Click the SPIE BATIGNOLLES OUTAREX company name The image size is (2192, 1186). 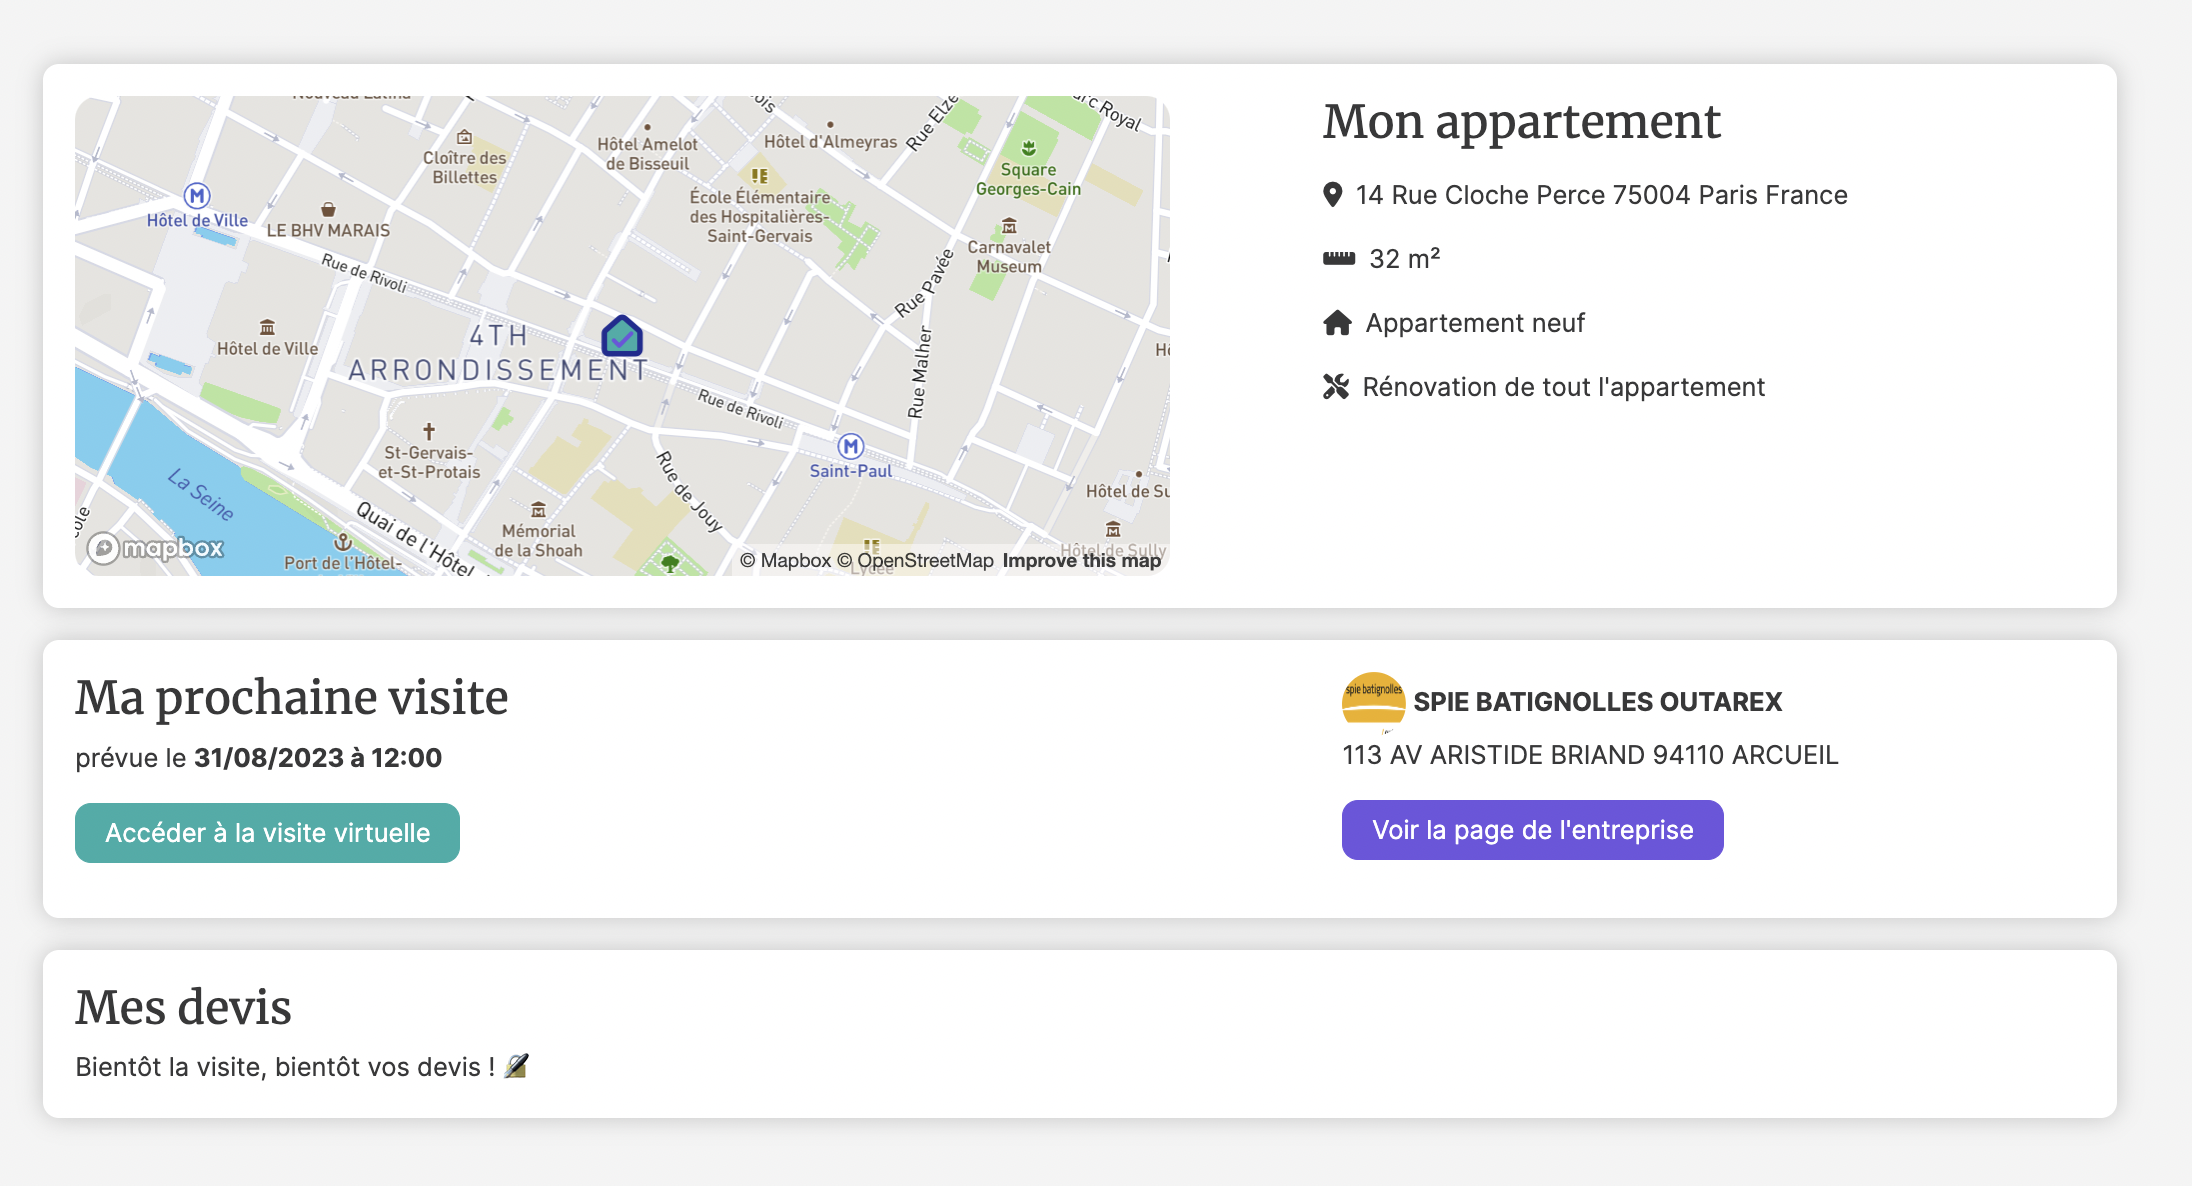pos(1597,702)
